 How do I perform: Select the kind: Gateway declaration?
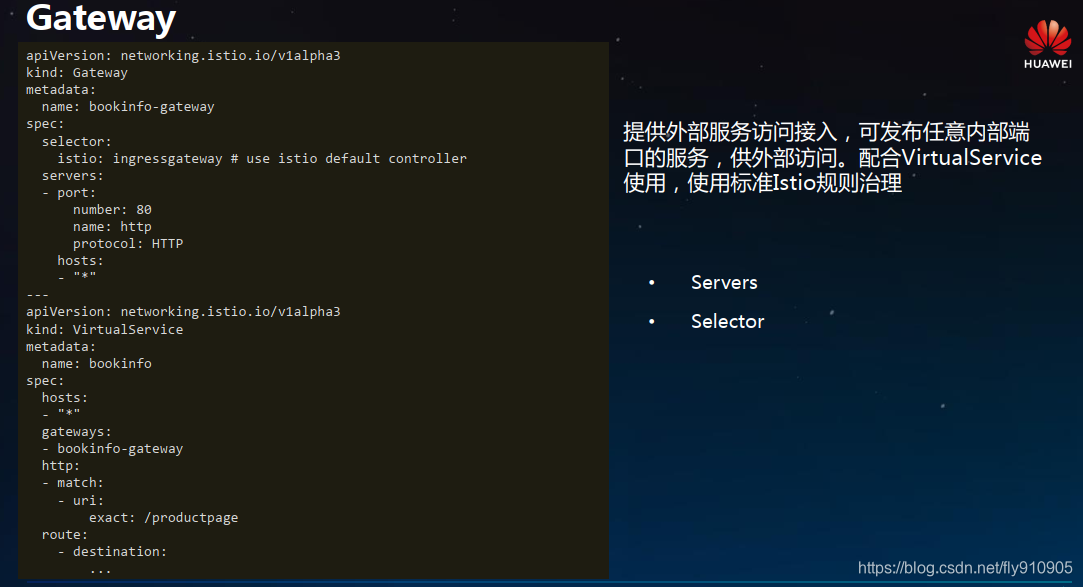click(x=76, y=72)
